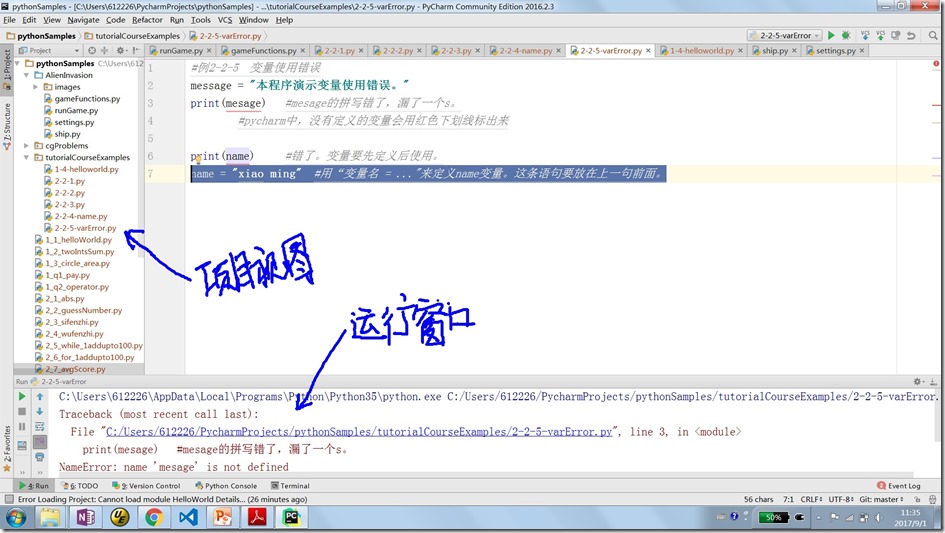Open run configuration dropdown 2-2-5-varError

784,36
